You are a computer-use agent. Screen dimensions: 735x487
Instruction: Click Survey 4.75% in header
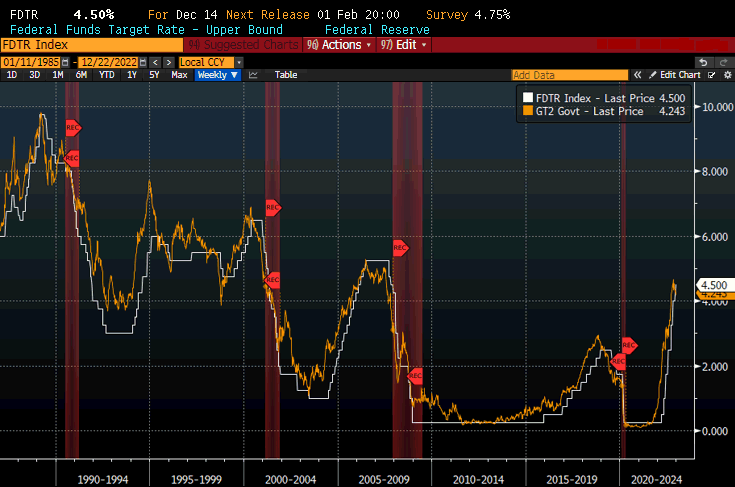coord(468,15)
